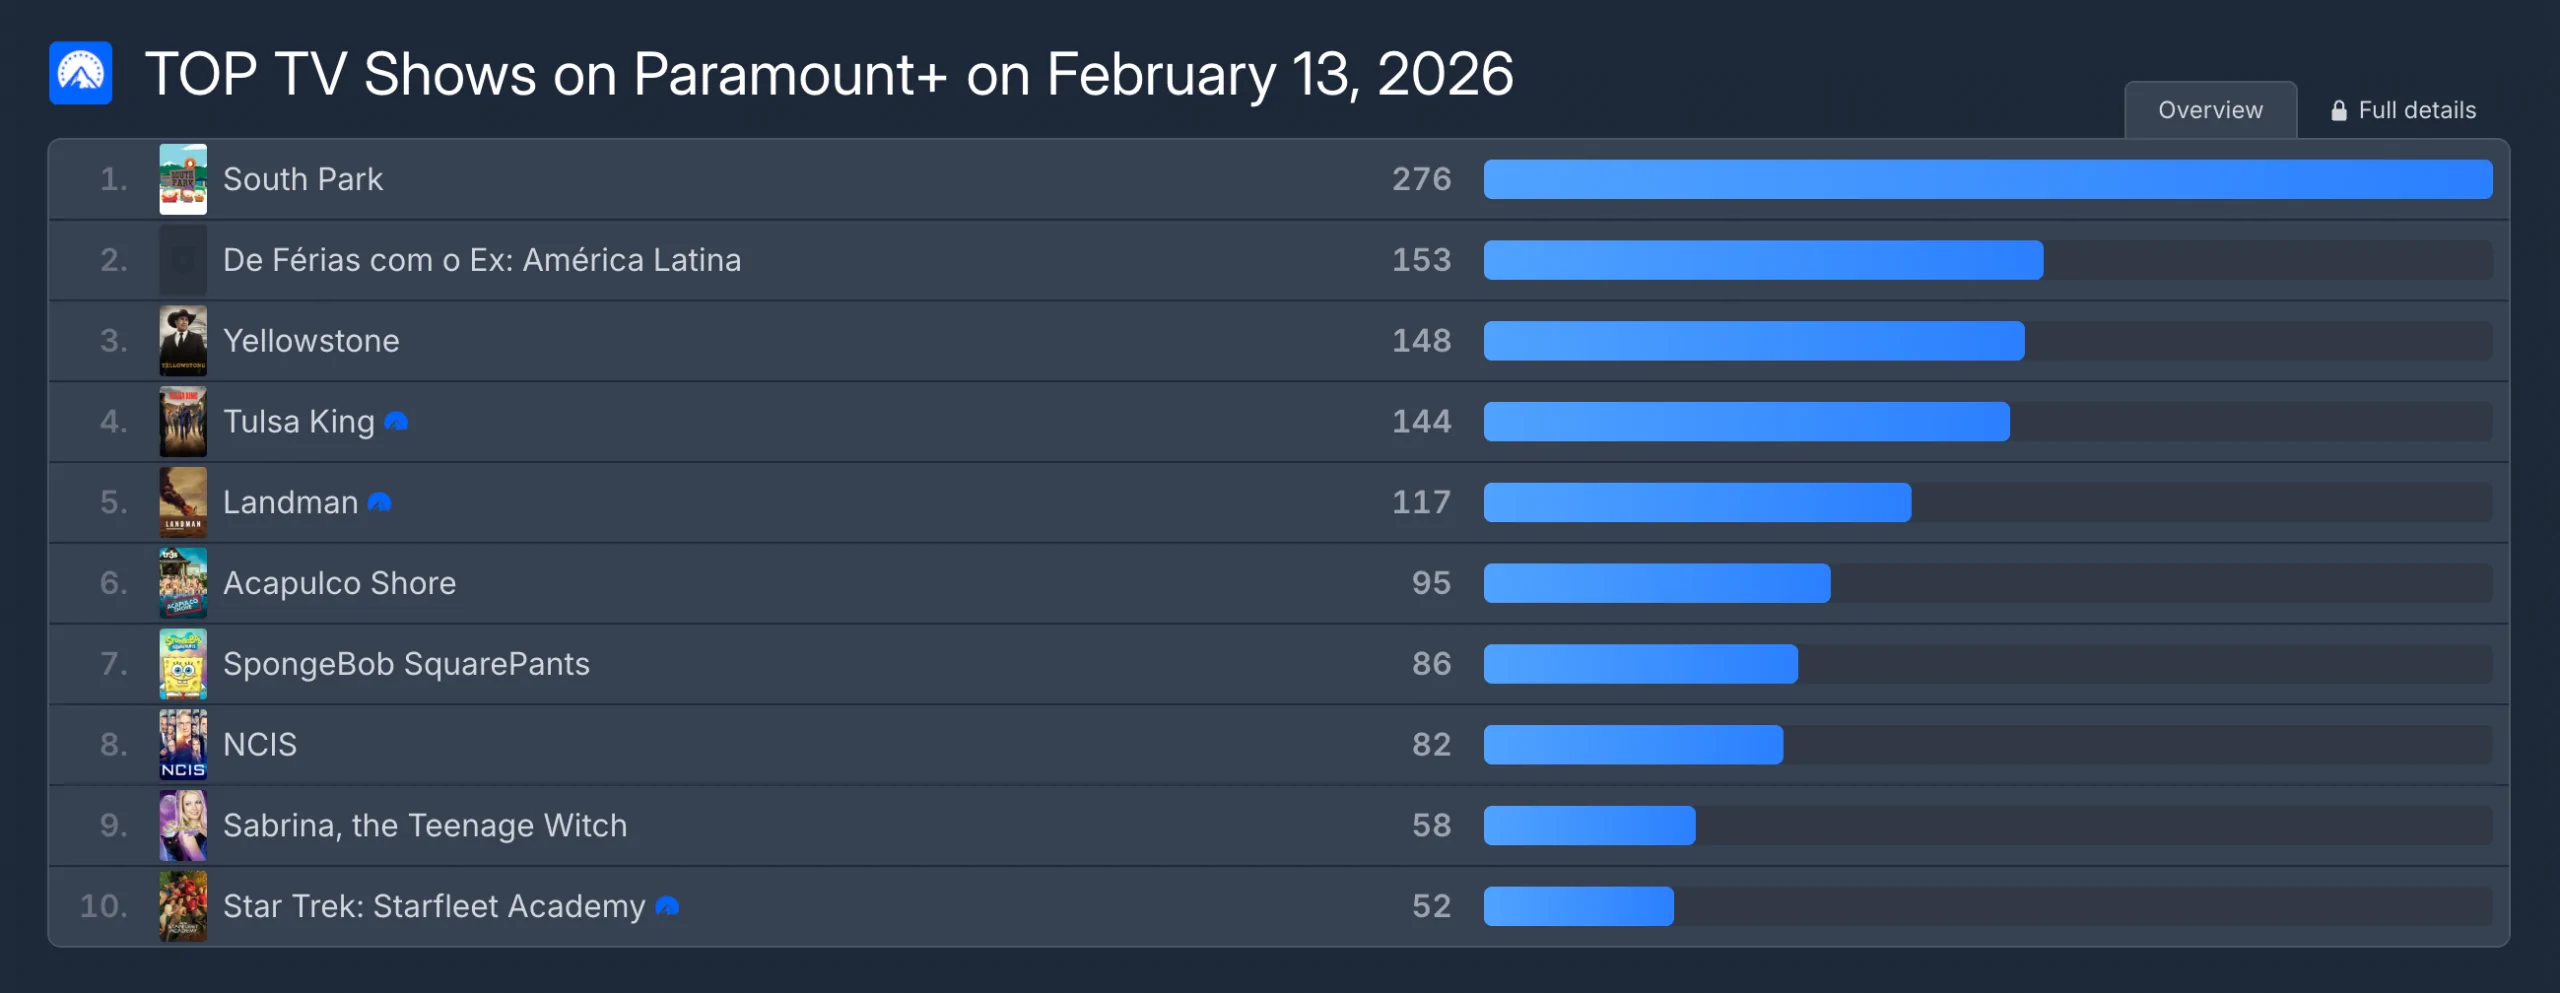2560x993 pixels.
Task: Click Paramount+ badge next to Landman
Action: point(379,503)
